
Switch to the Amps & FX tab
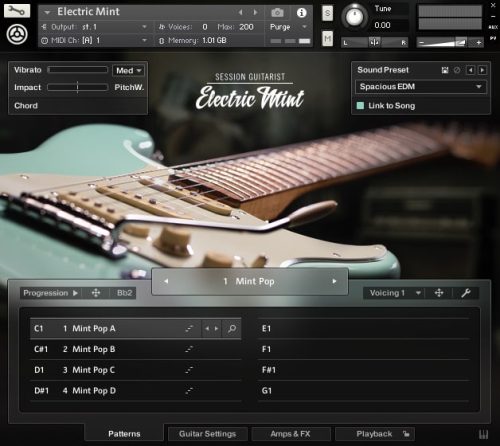point(290,434)
